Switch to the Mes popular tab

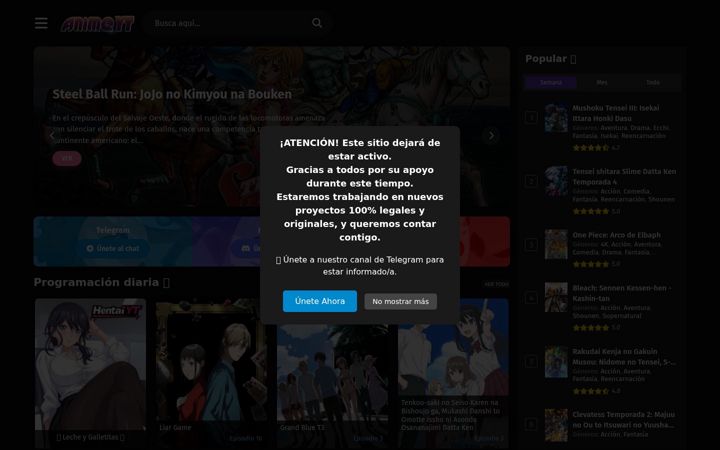coord(602,83)
